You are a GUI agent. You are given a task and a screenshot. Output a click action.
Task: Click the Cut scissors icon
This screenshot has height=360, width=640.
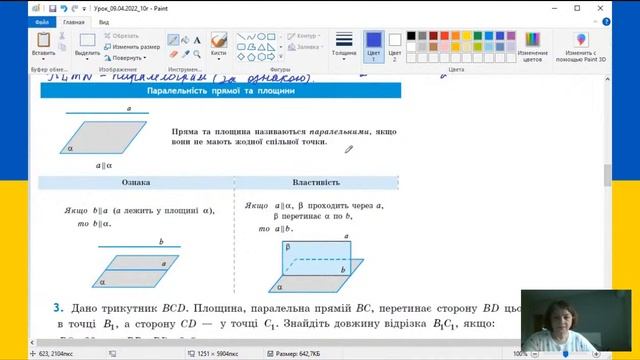tap(62, 36)
